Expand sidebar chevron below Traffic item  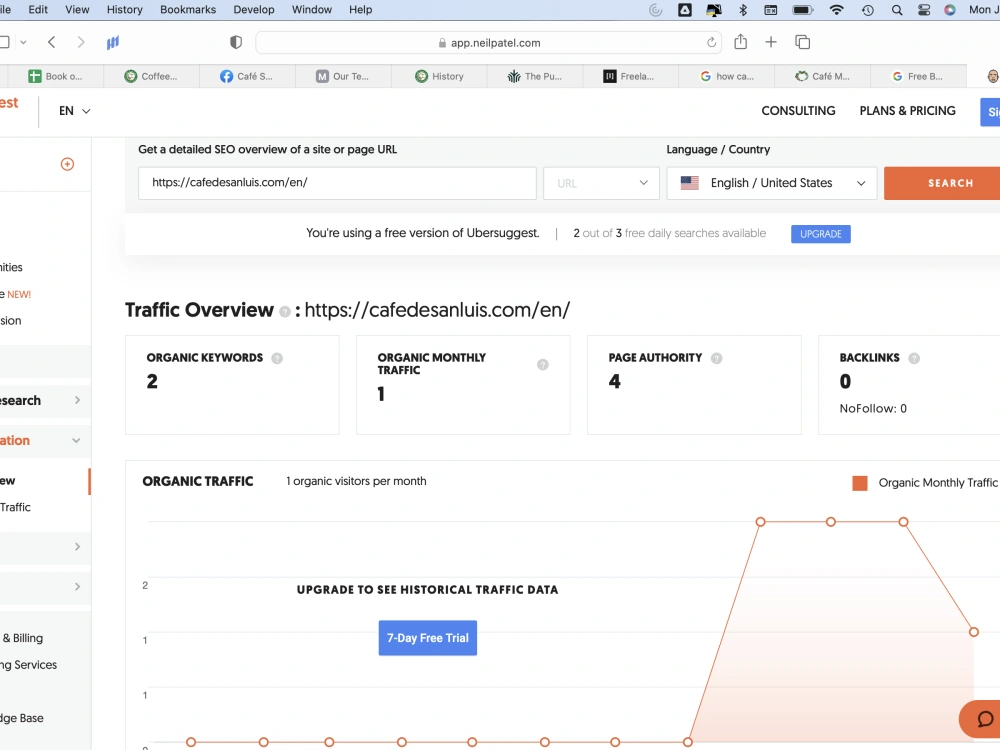click(77, 547)
